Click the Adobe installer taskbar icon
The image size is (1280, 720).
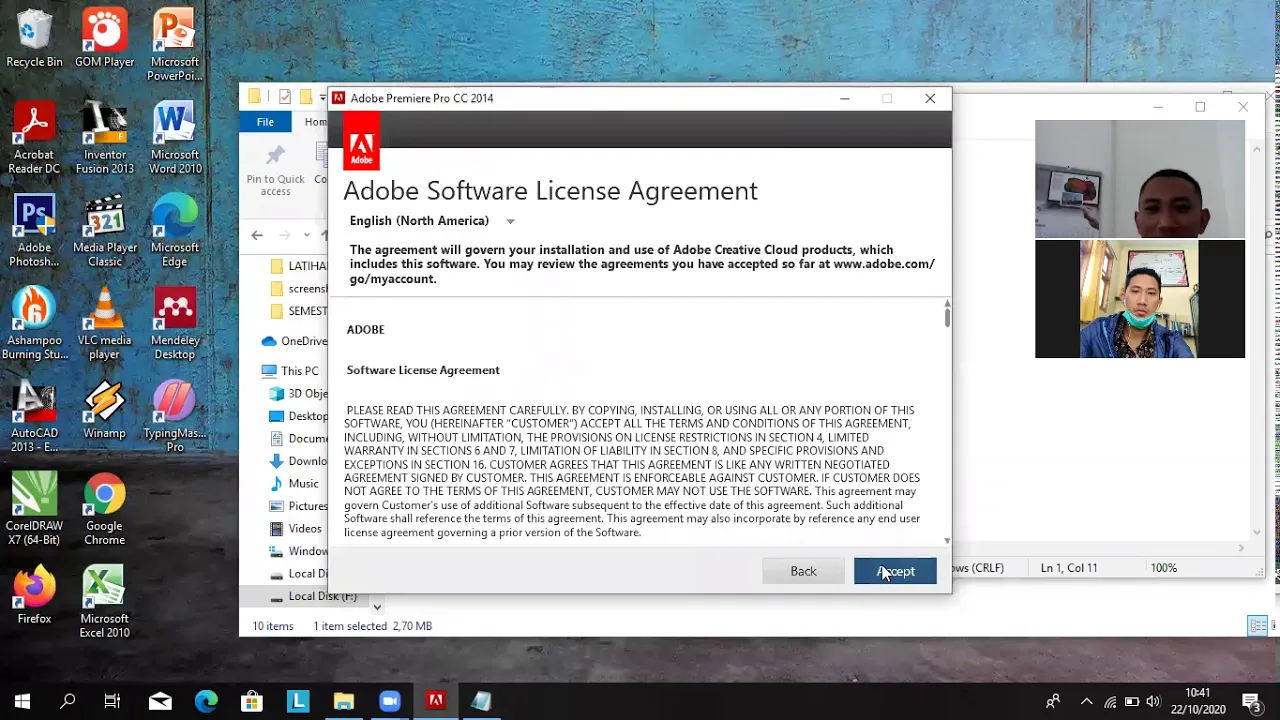pyautogui.click(x=436, y=701)
